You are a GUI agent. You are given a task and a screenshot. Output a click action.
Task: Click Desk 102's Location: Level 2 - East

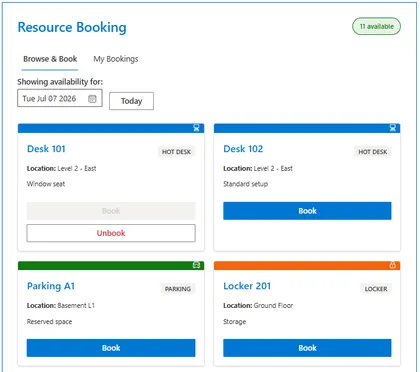[x=258, y=168]
